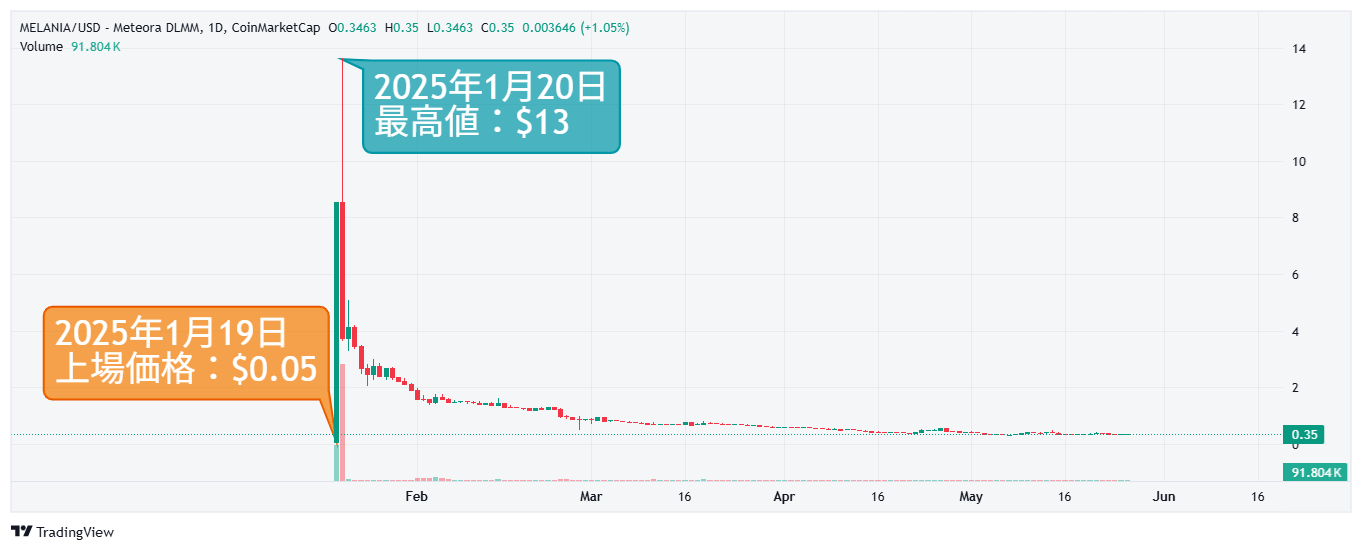Click the tall red candle next to green

(342, 270)
